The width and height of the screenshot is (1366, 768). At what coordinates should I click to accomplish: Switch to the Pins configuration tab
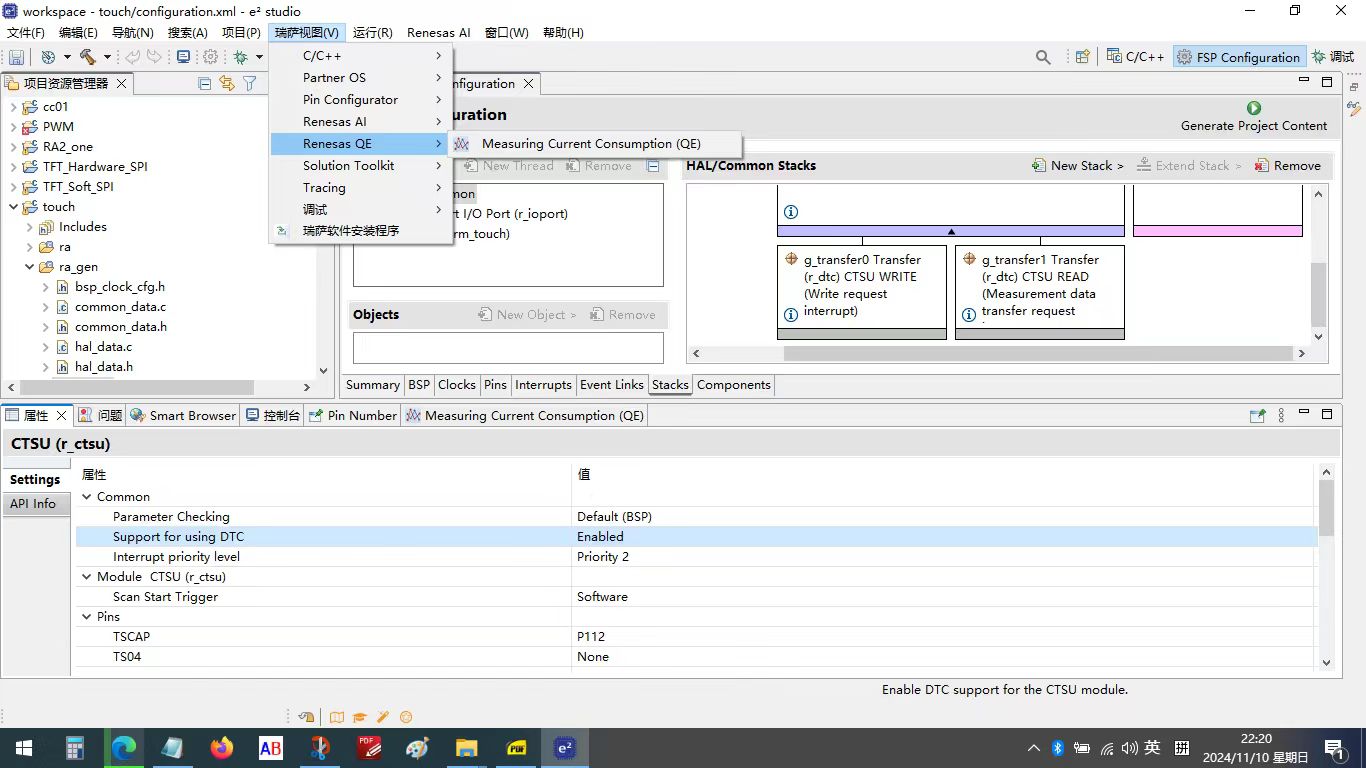(495, 385)
